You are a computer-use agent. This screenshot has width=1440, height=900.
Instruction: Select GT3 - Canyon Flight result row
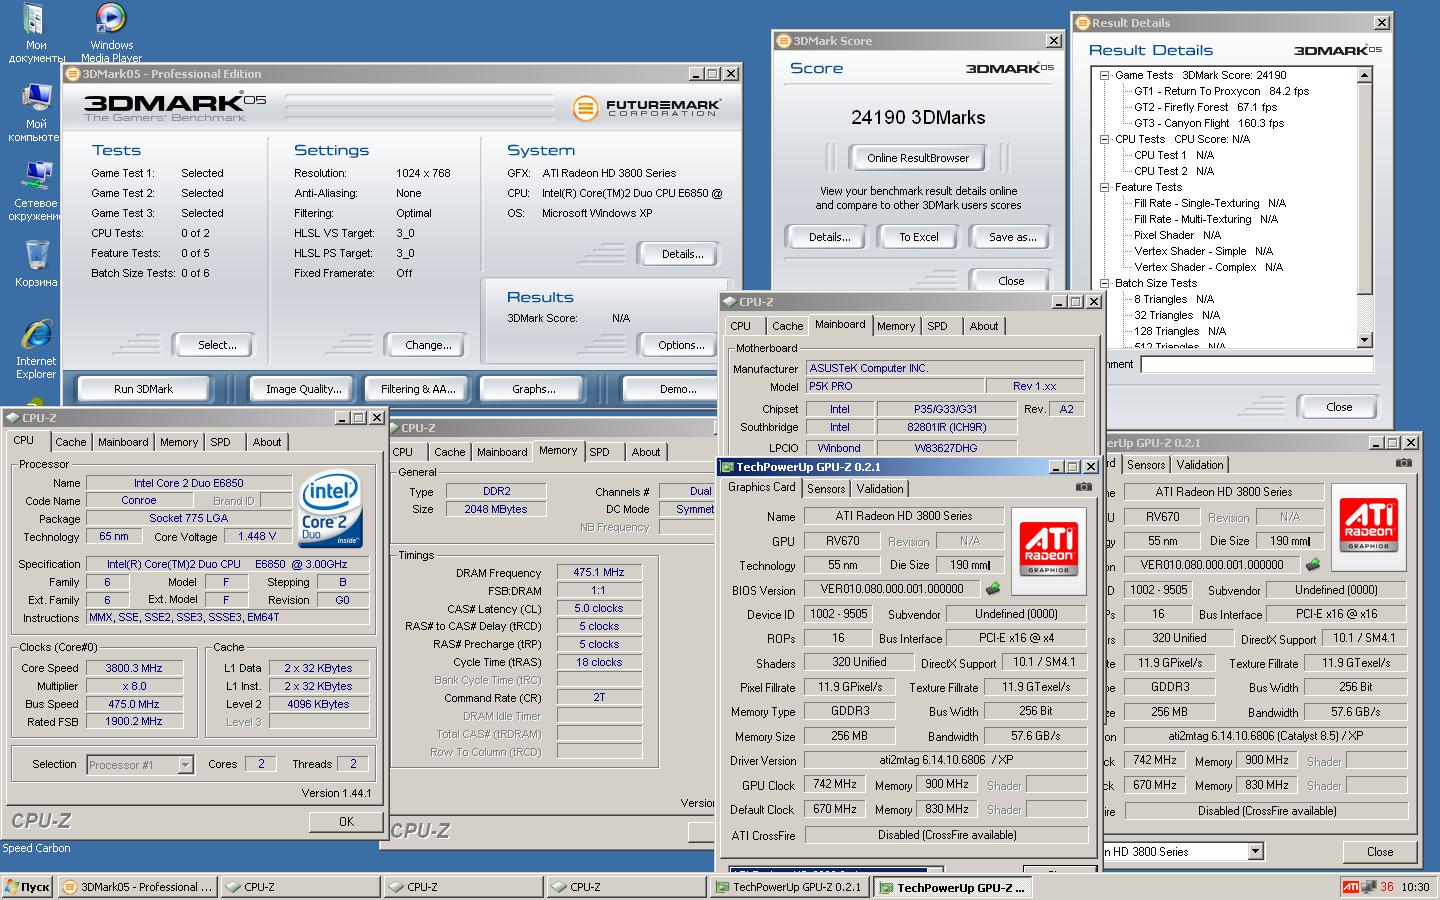click(x=1209, y=123)
